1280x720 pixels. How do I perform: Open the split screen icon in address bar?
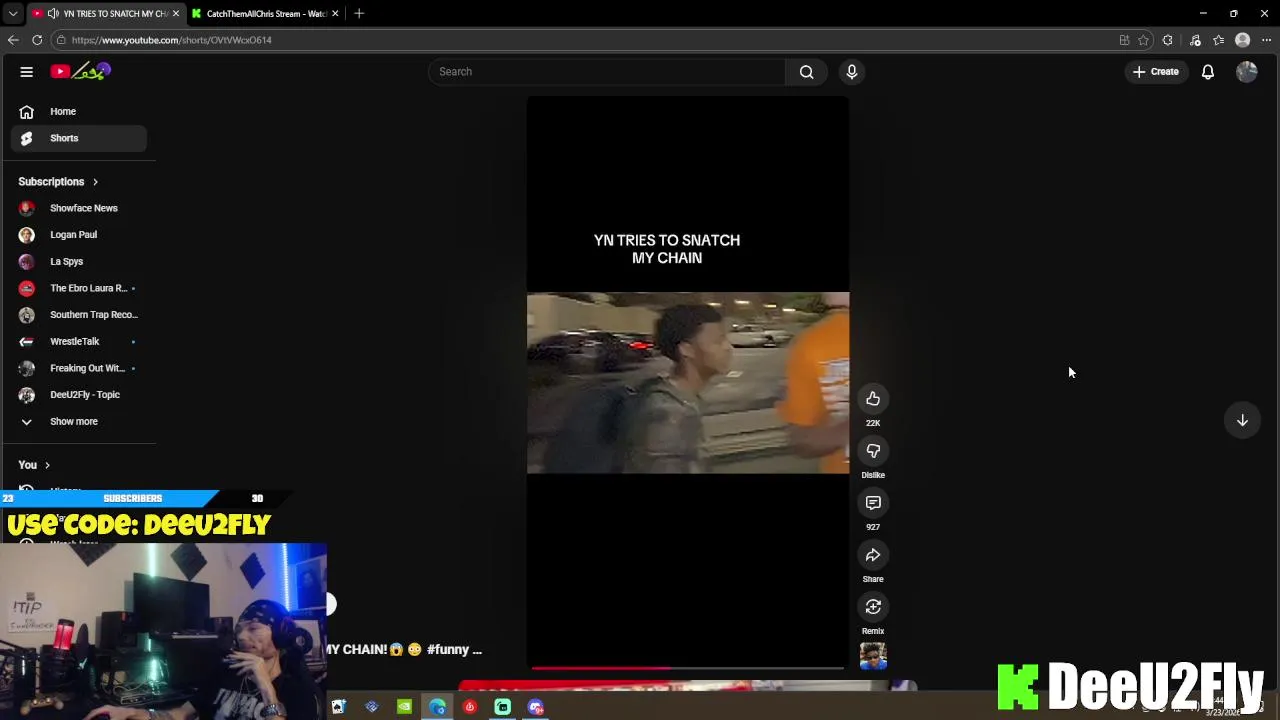1124,40
